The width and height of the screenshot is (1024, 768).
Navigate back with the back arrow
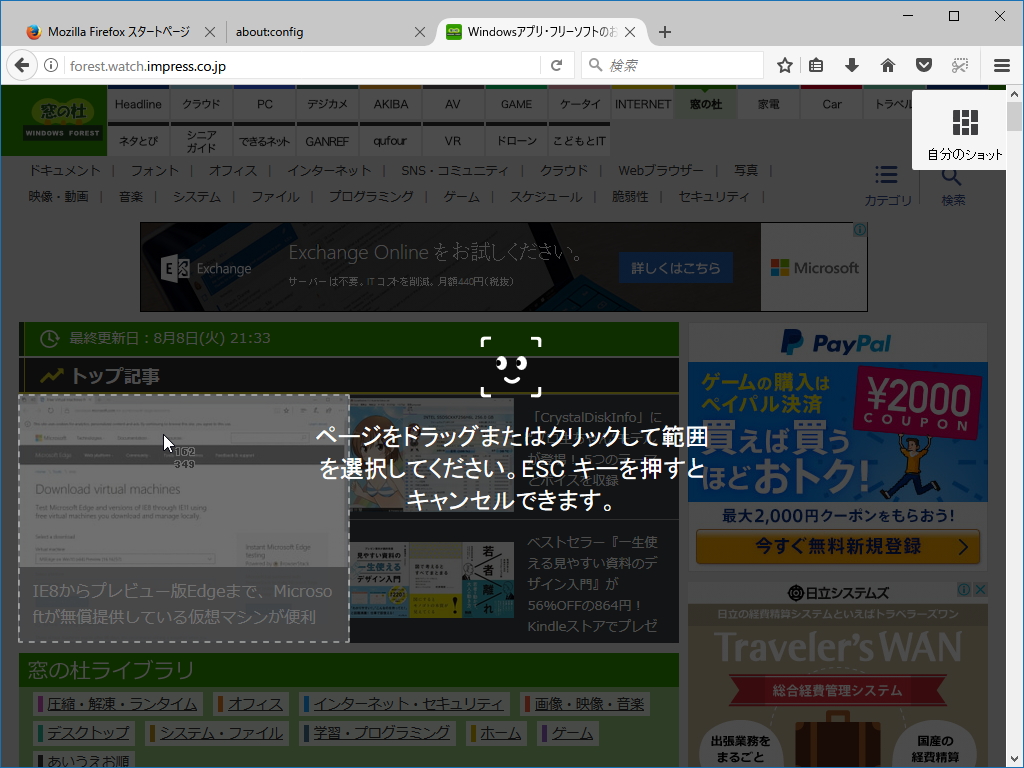pos(21,64)
